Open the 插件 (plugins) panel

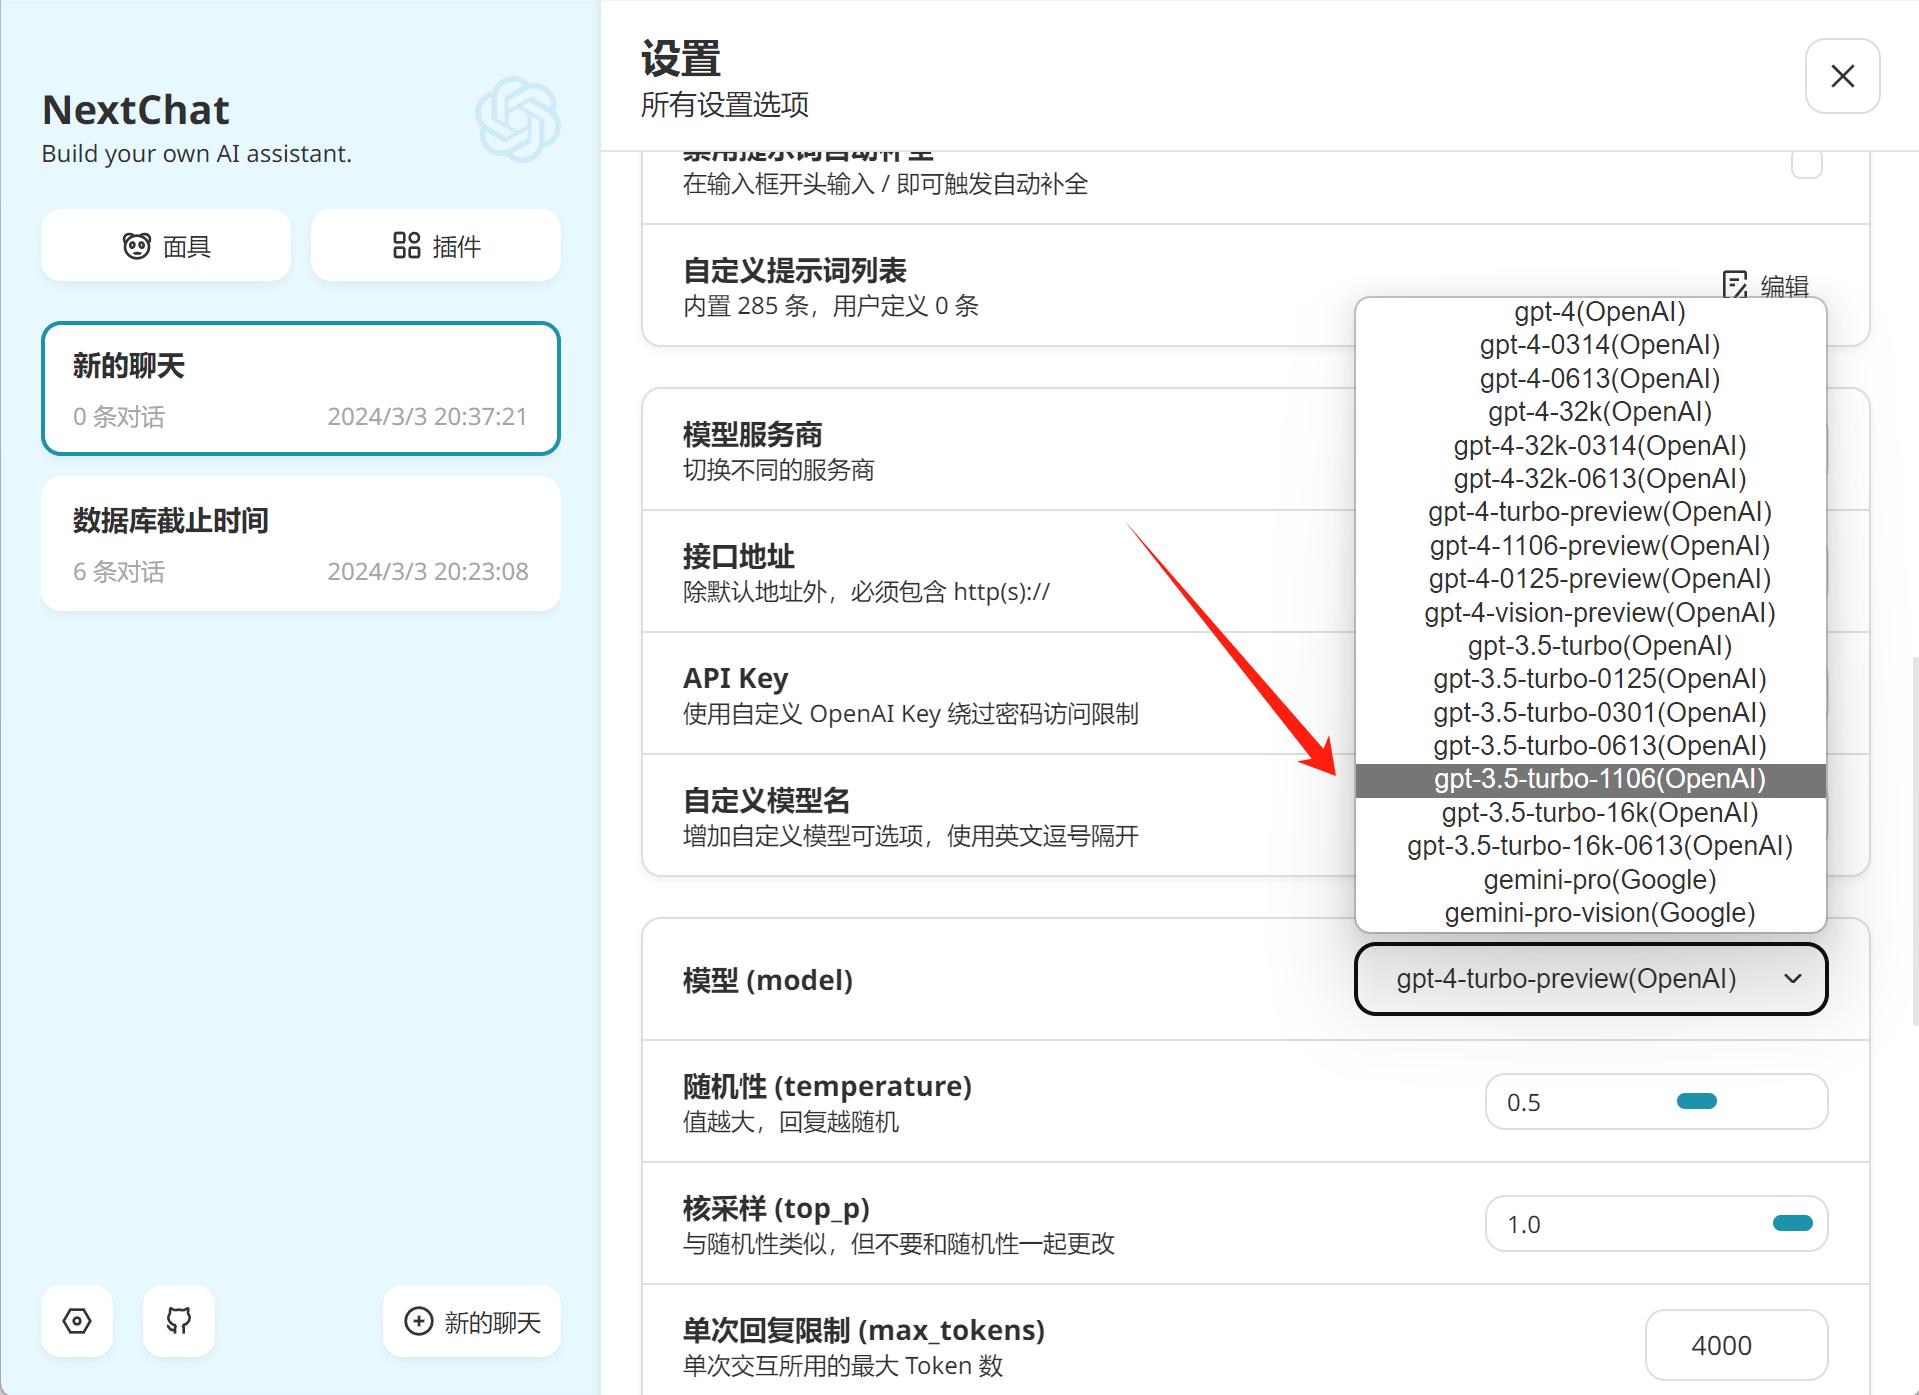pos(435,245)
